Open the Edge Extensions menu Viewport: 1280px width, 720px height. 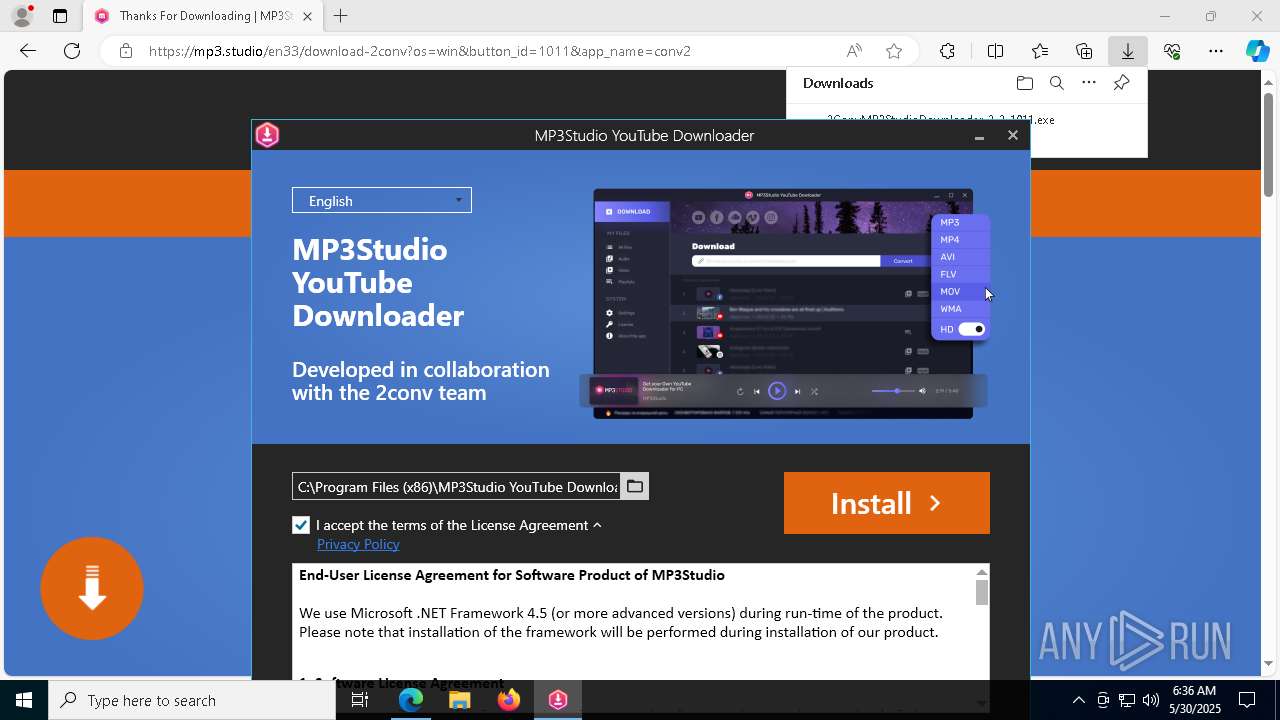click(947, 51)
